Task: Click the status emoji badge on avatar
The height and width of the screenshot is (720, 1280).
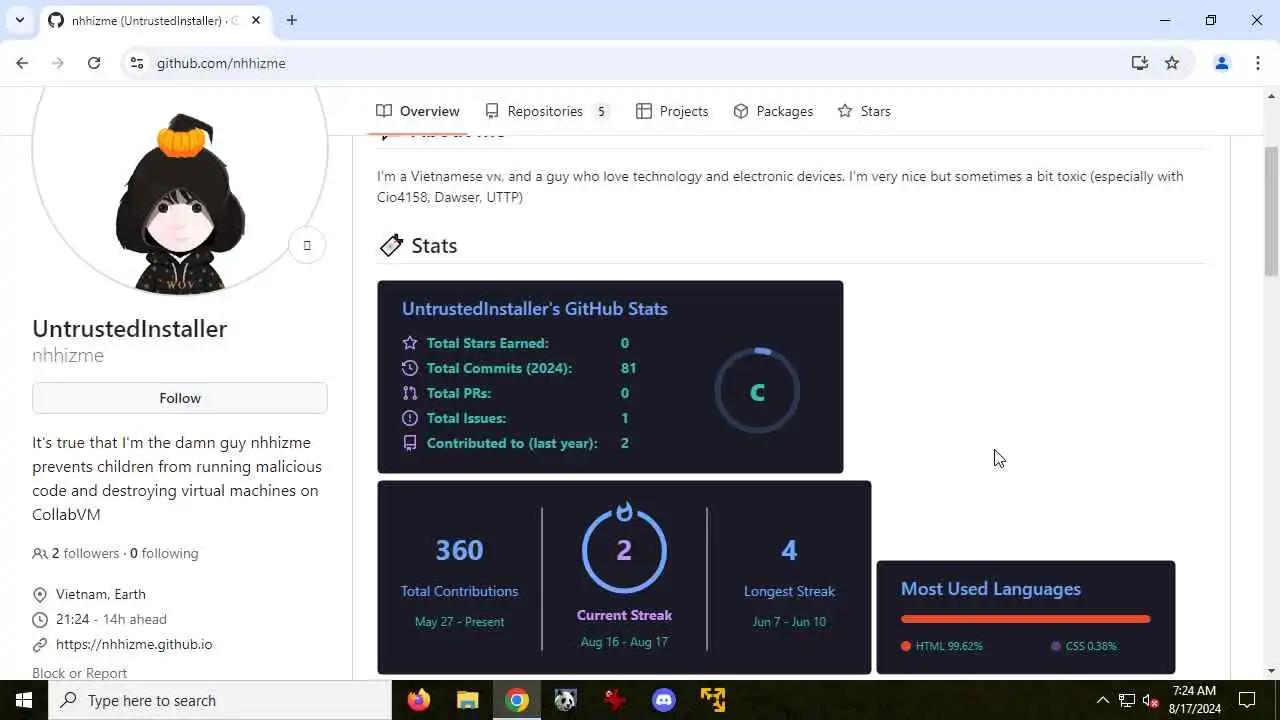Action: point(307,245)
